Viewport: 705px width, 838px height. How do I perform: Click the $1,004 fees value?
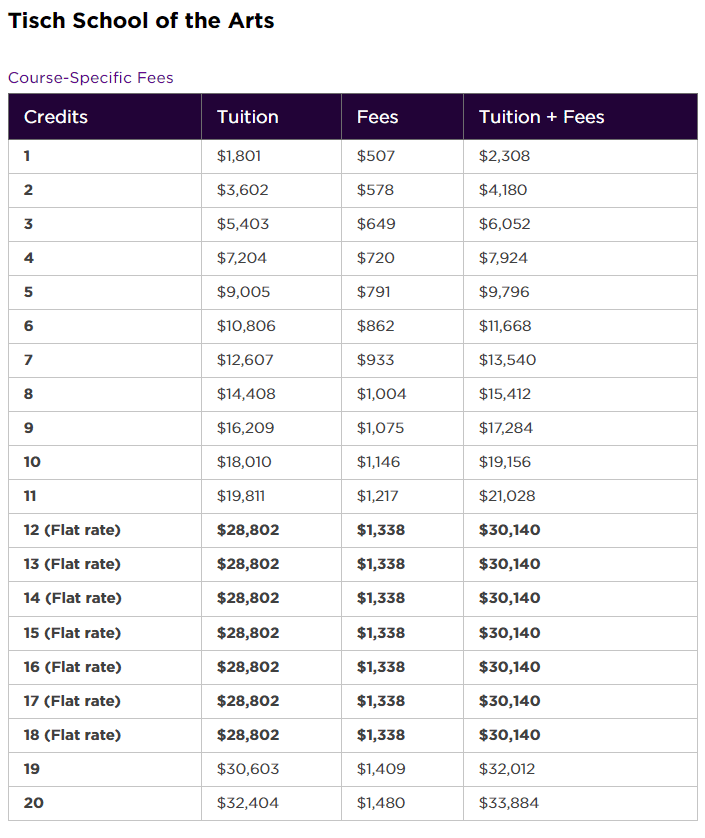click(381, 394)
